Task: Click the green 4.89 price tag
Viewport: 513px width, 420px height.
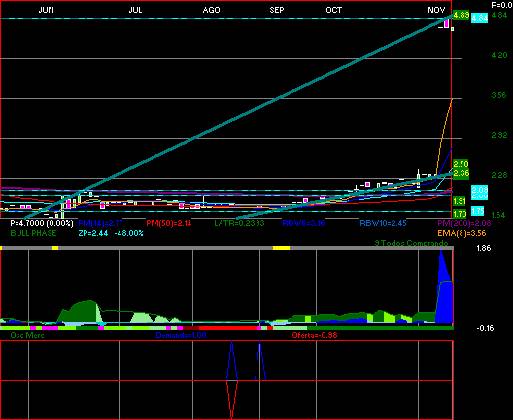Action: coord(461,15)
